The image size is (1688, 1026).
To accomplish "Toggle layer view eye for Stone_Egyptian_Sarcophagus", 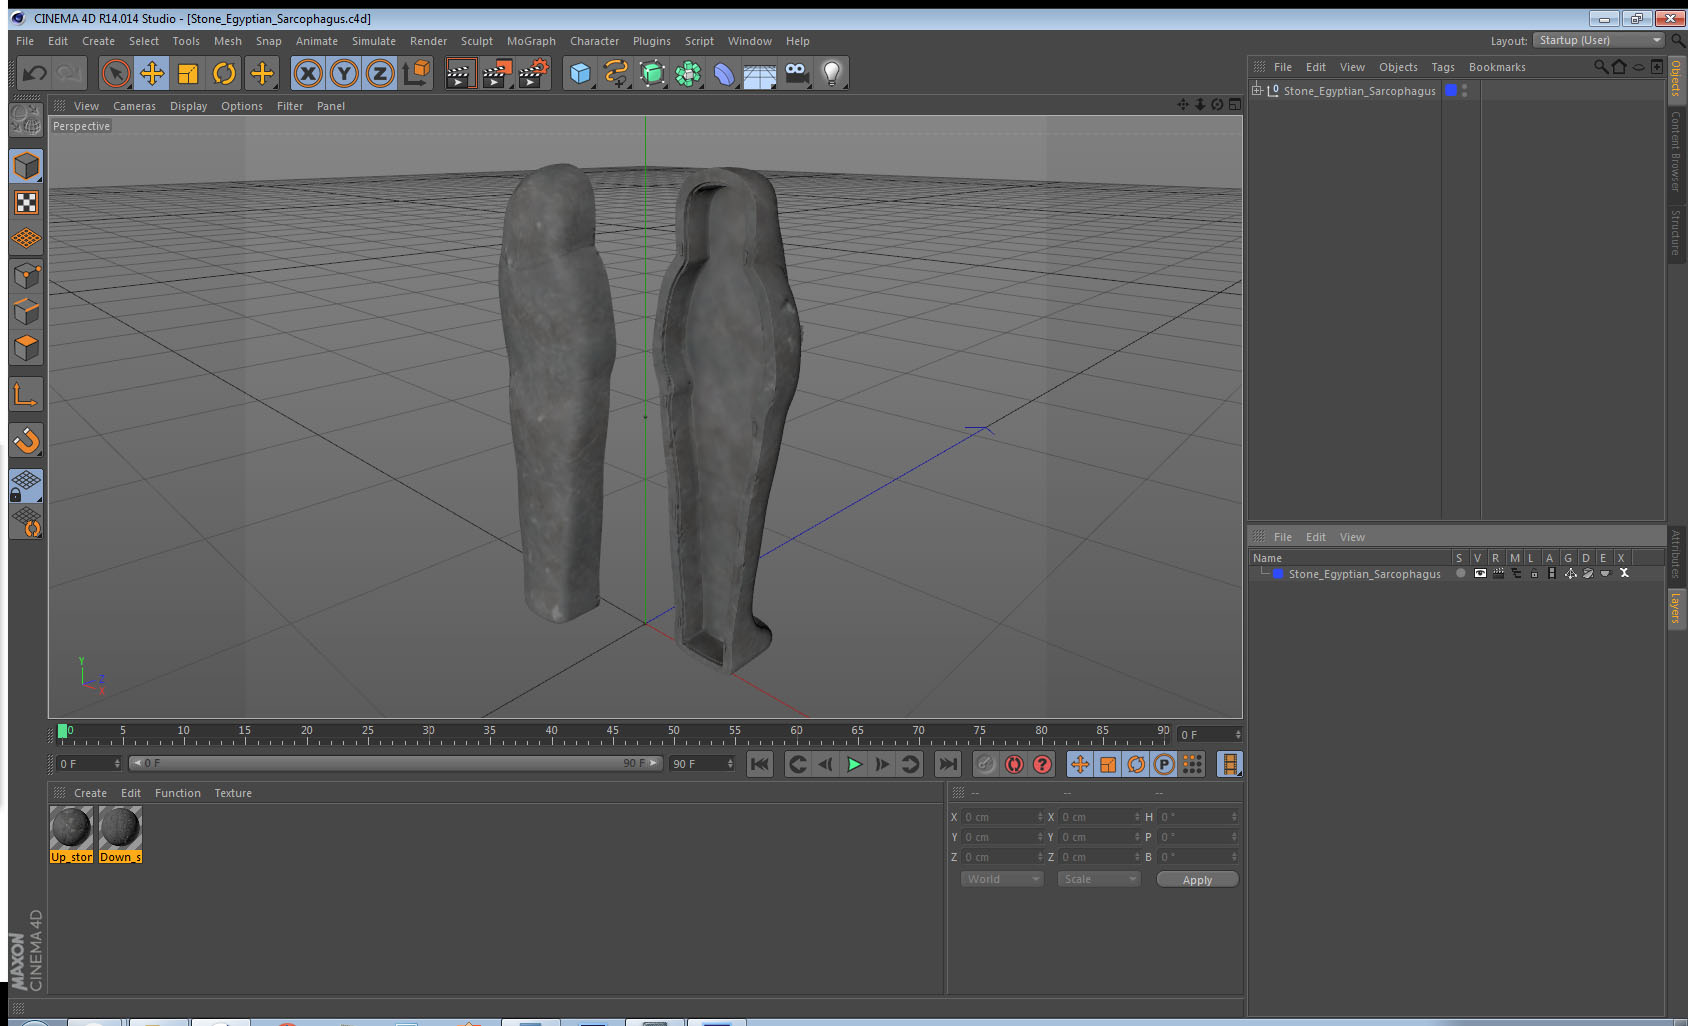I will coord(1480,573).
